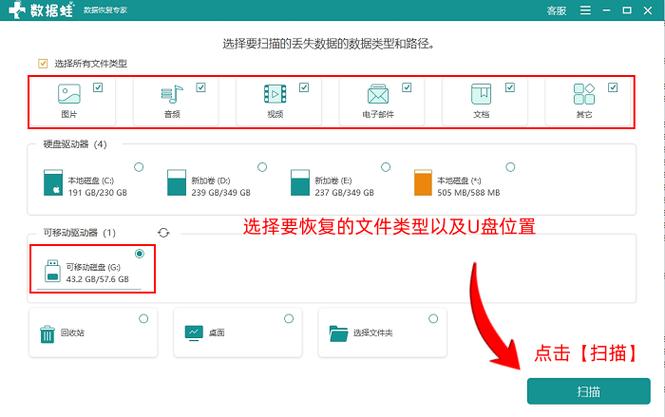Click the 硬盘驱动器 (4) section label
The width and height of the screenshot is (665, 417).
tap(75, 144)
